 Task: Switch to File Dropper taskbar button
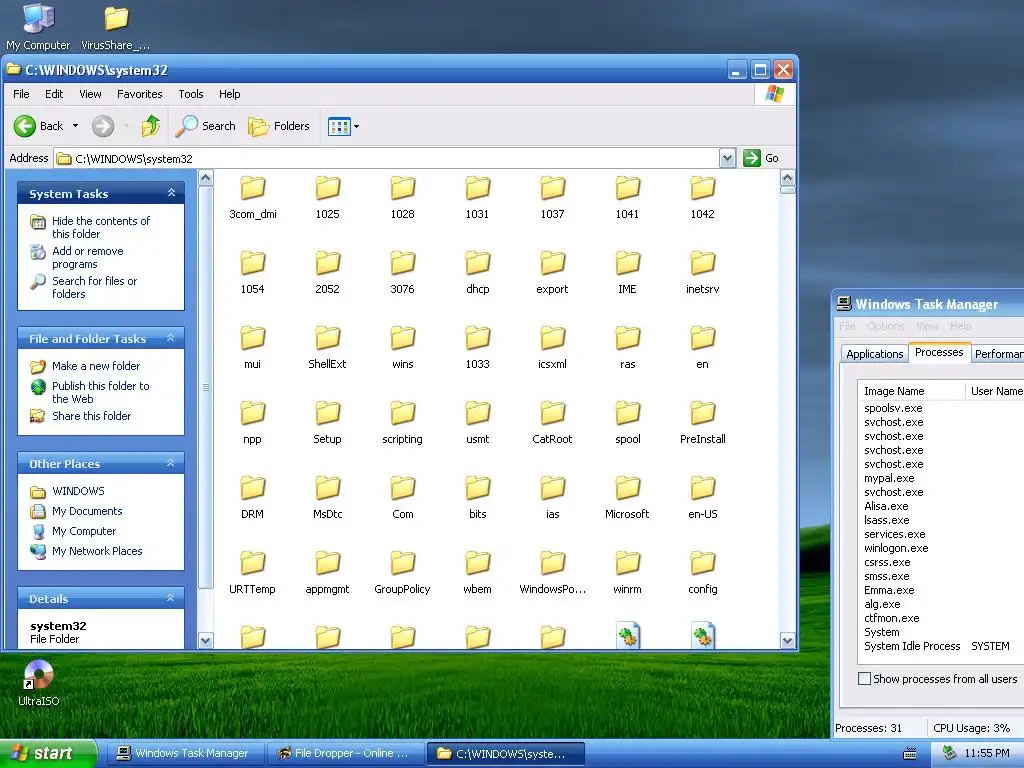345,754
